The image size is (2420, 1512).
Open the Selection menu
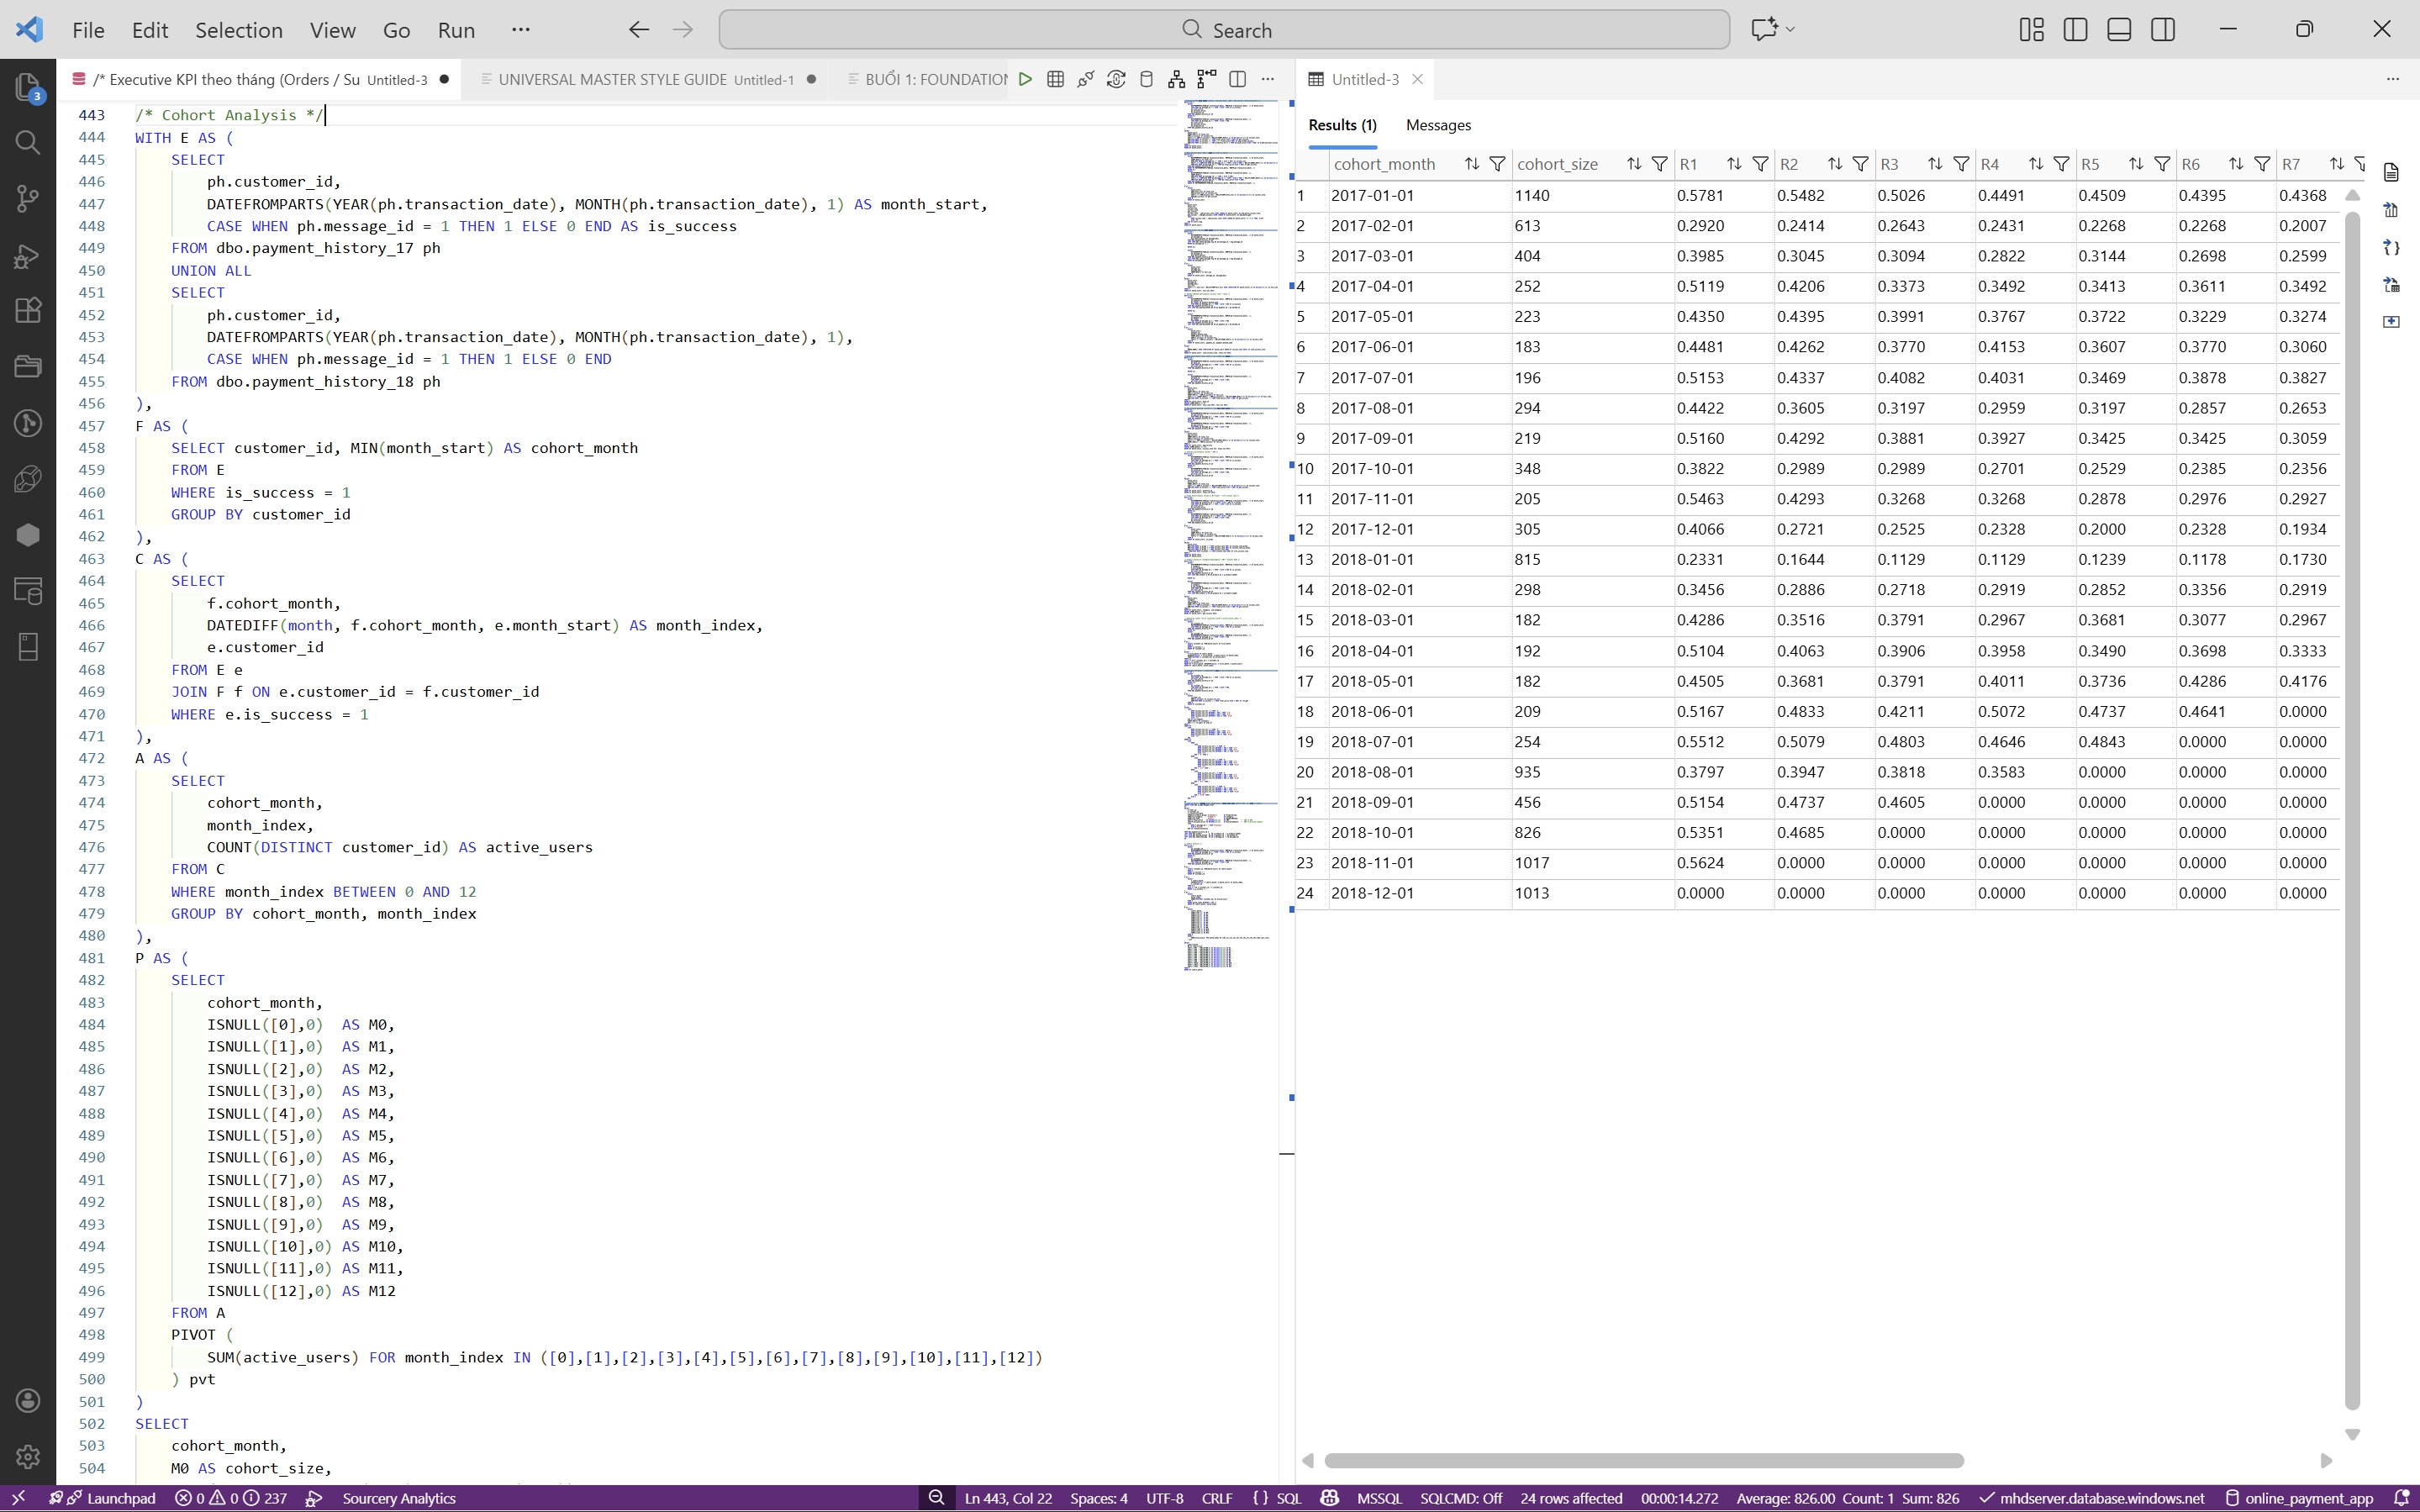238,30
